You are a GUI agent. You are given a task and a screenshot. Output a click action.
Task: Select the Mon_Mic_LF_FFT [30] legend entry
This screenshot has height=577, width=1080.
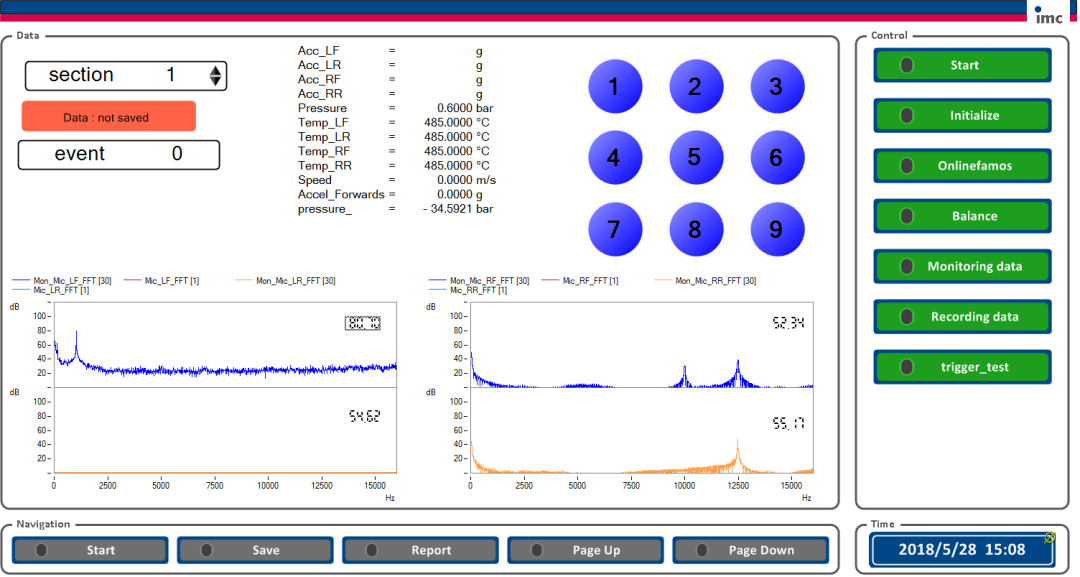click(x=62, y=281)
